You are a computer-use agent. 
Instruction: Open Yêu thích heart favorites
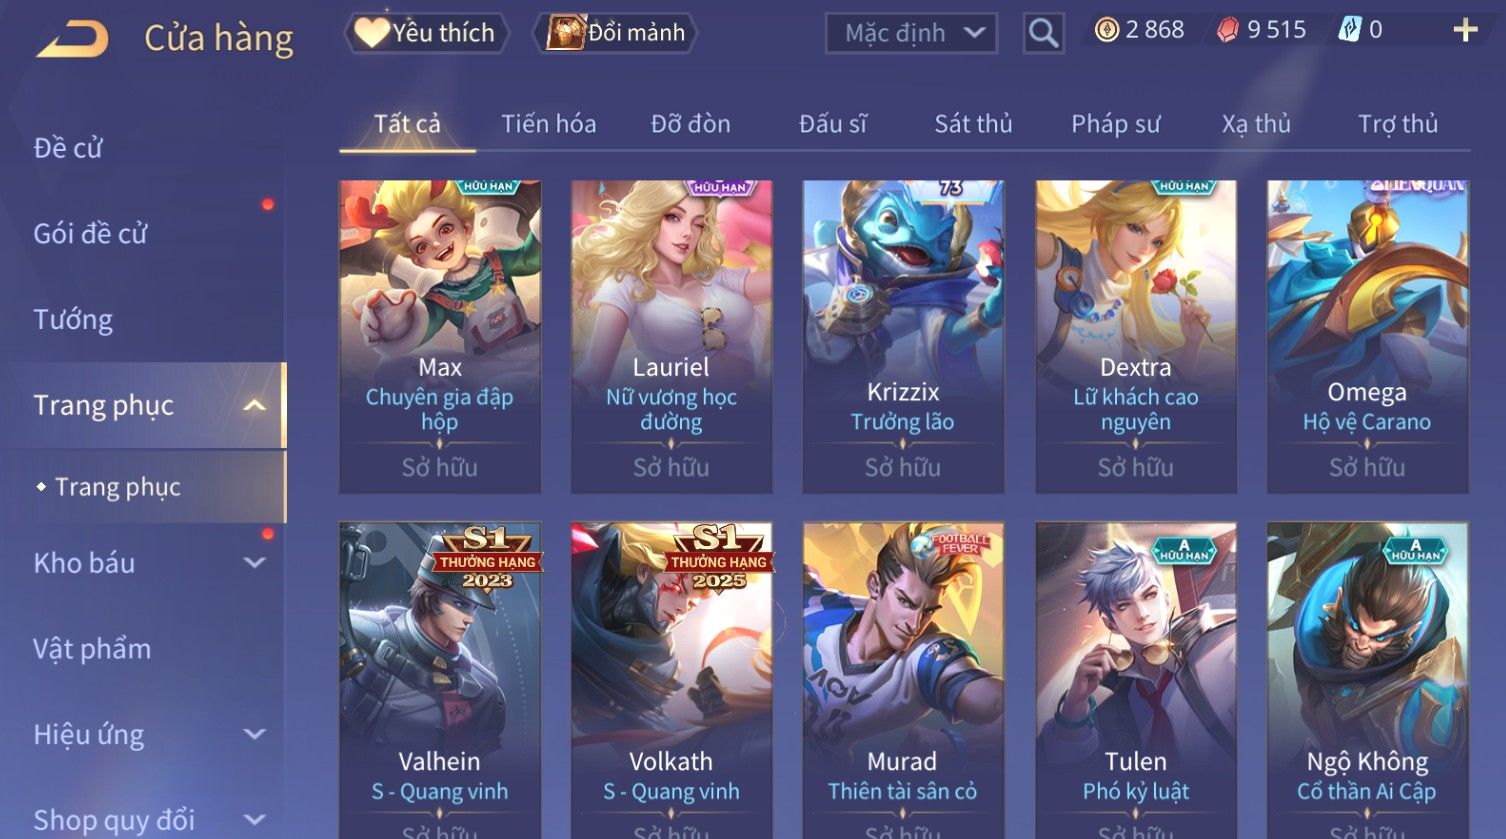point(427,33)
